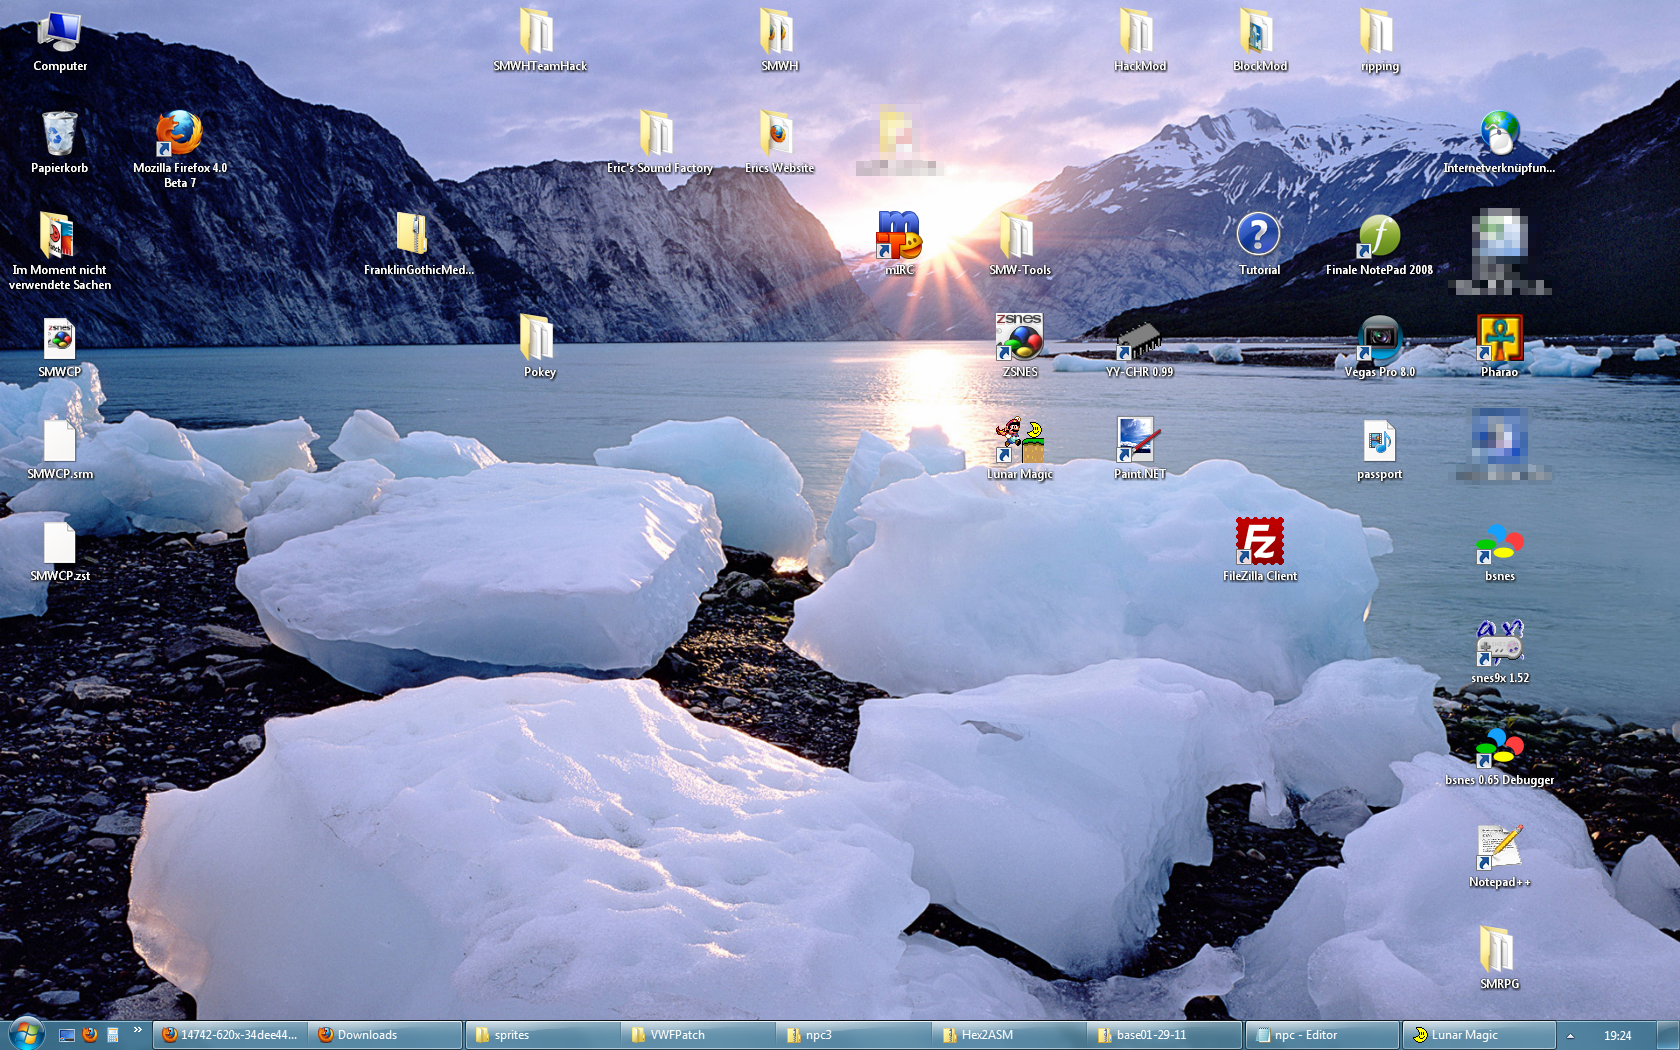Select the Vegas Pro 8.0 shortcut
Screen dimensions: 1680x1050
[1379, 347]
